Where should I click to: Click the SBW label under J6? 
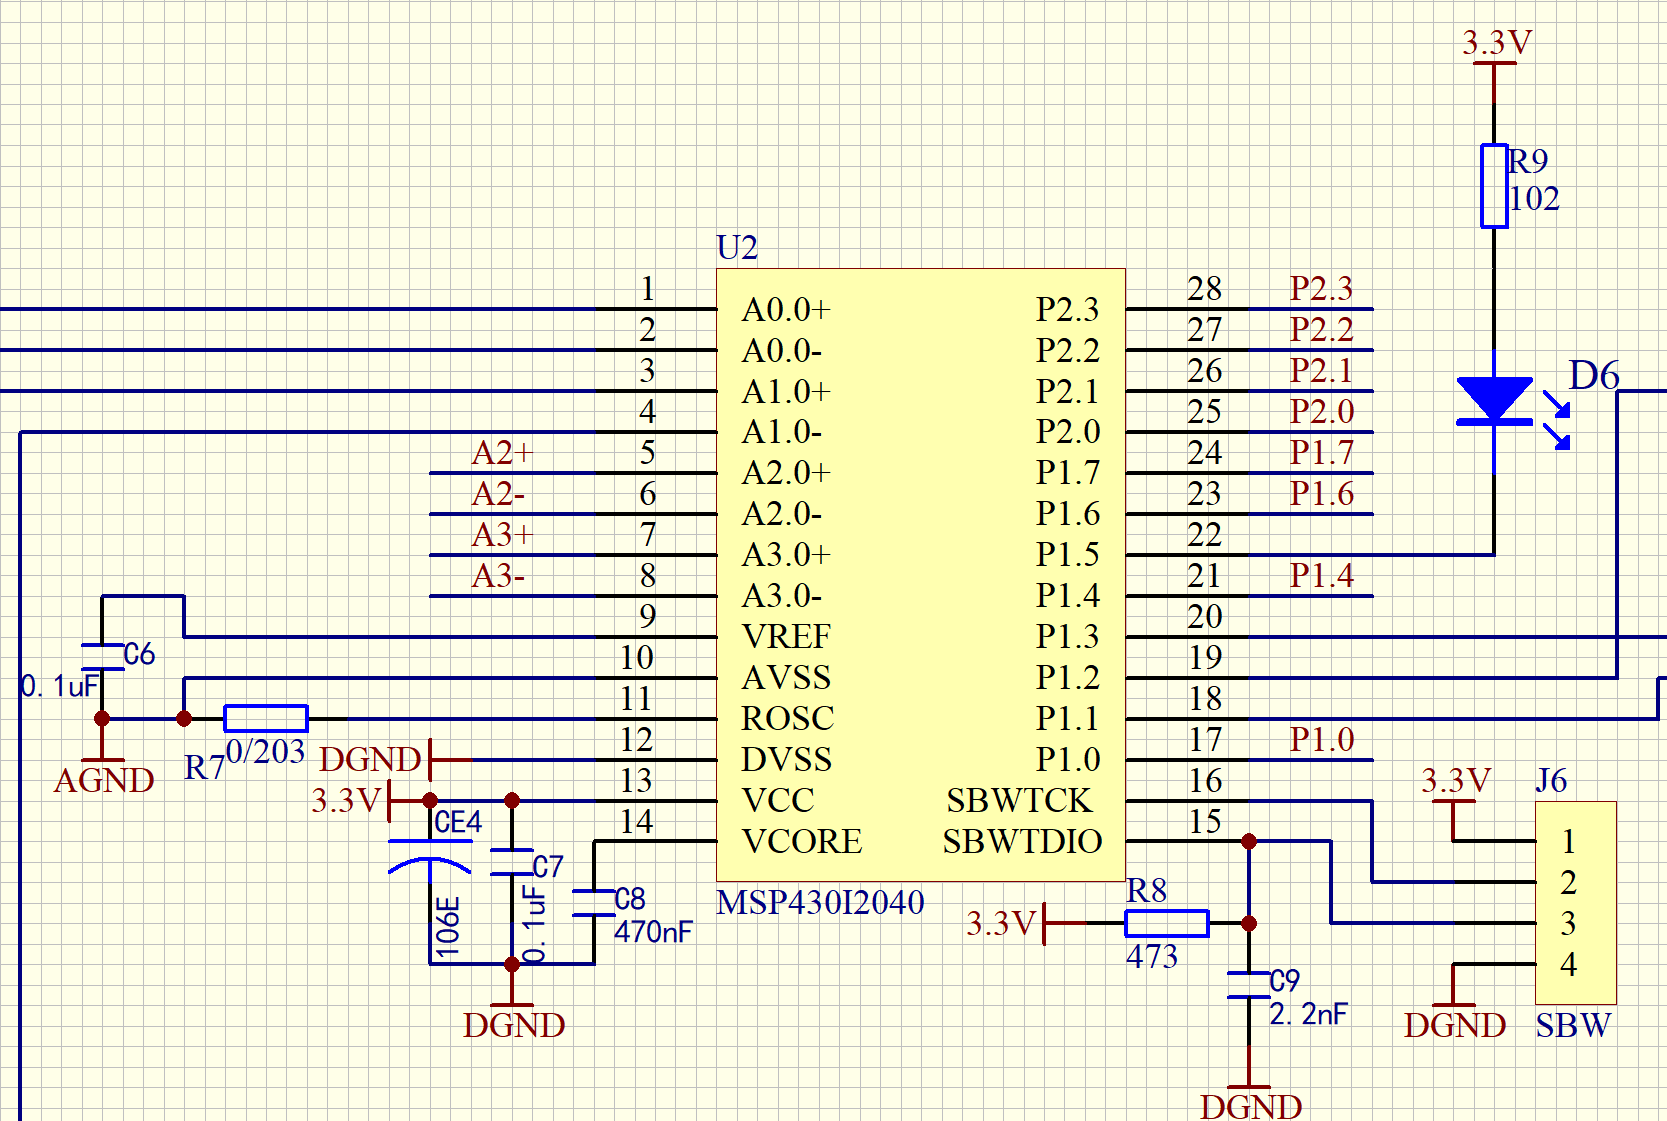(x=1573, y=1025)
